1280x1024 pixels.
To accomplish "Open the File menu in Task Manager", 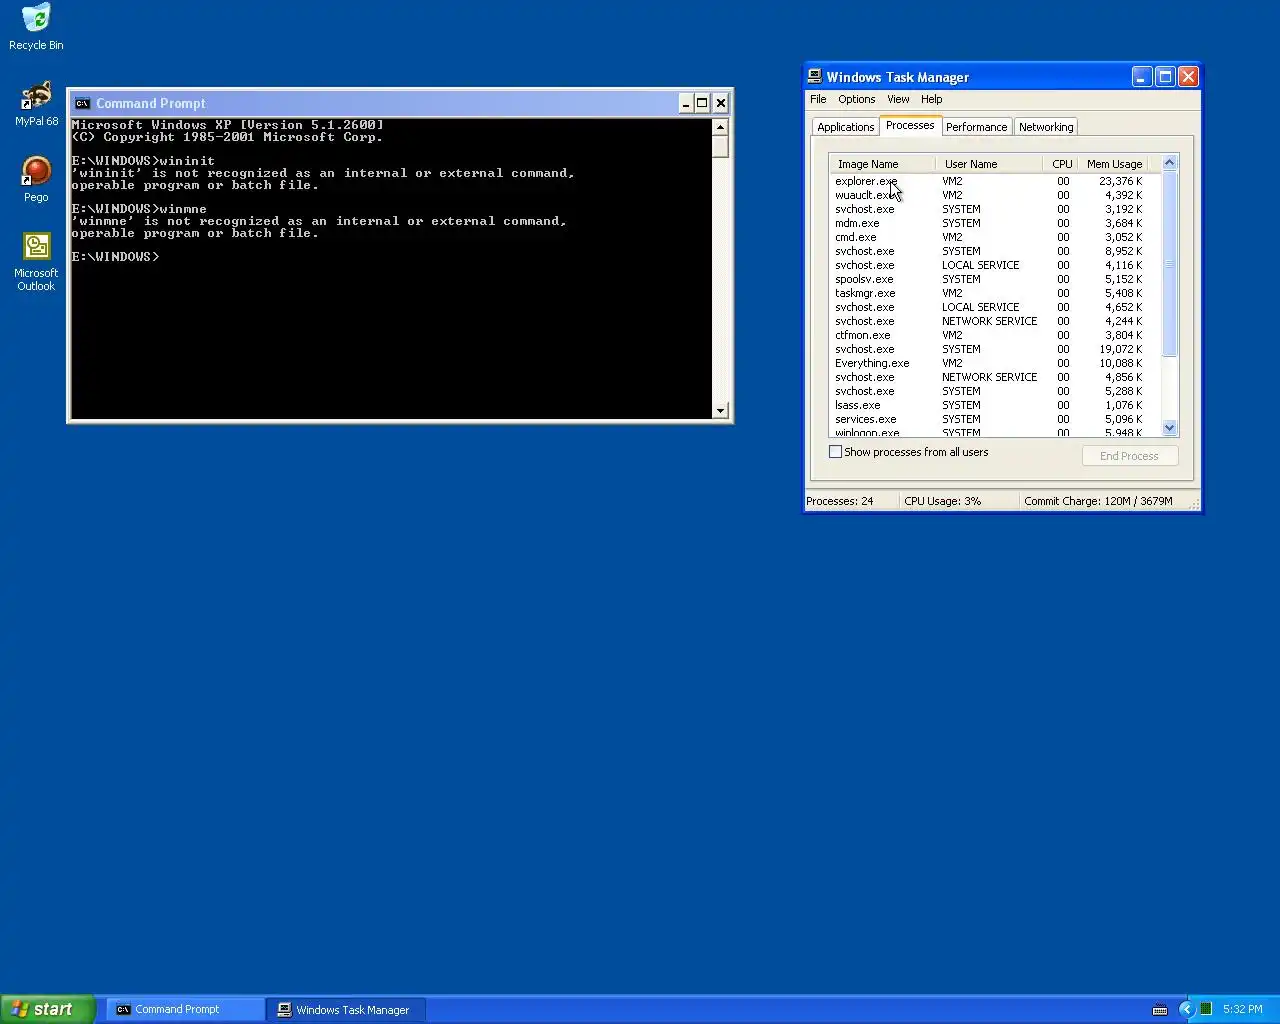I will tap(818, 99).
